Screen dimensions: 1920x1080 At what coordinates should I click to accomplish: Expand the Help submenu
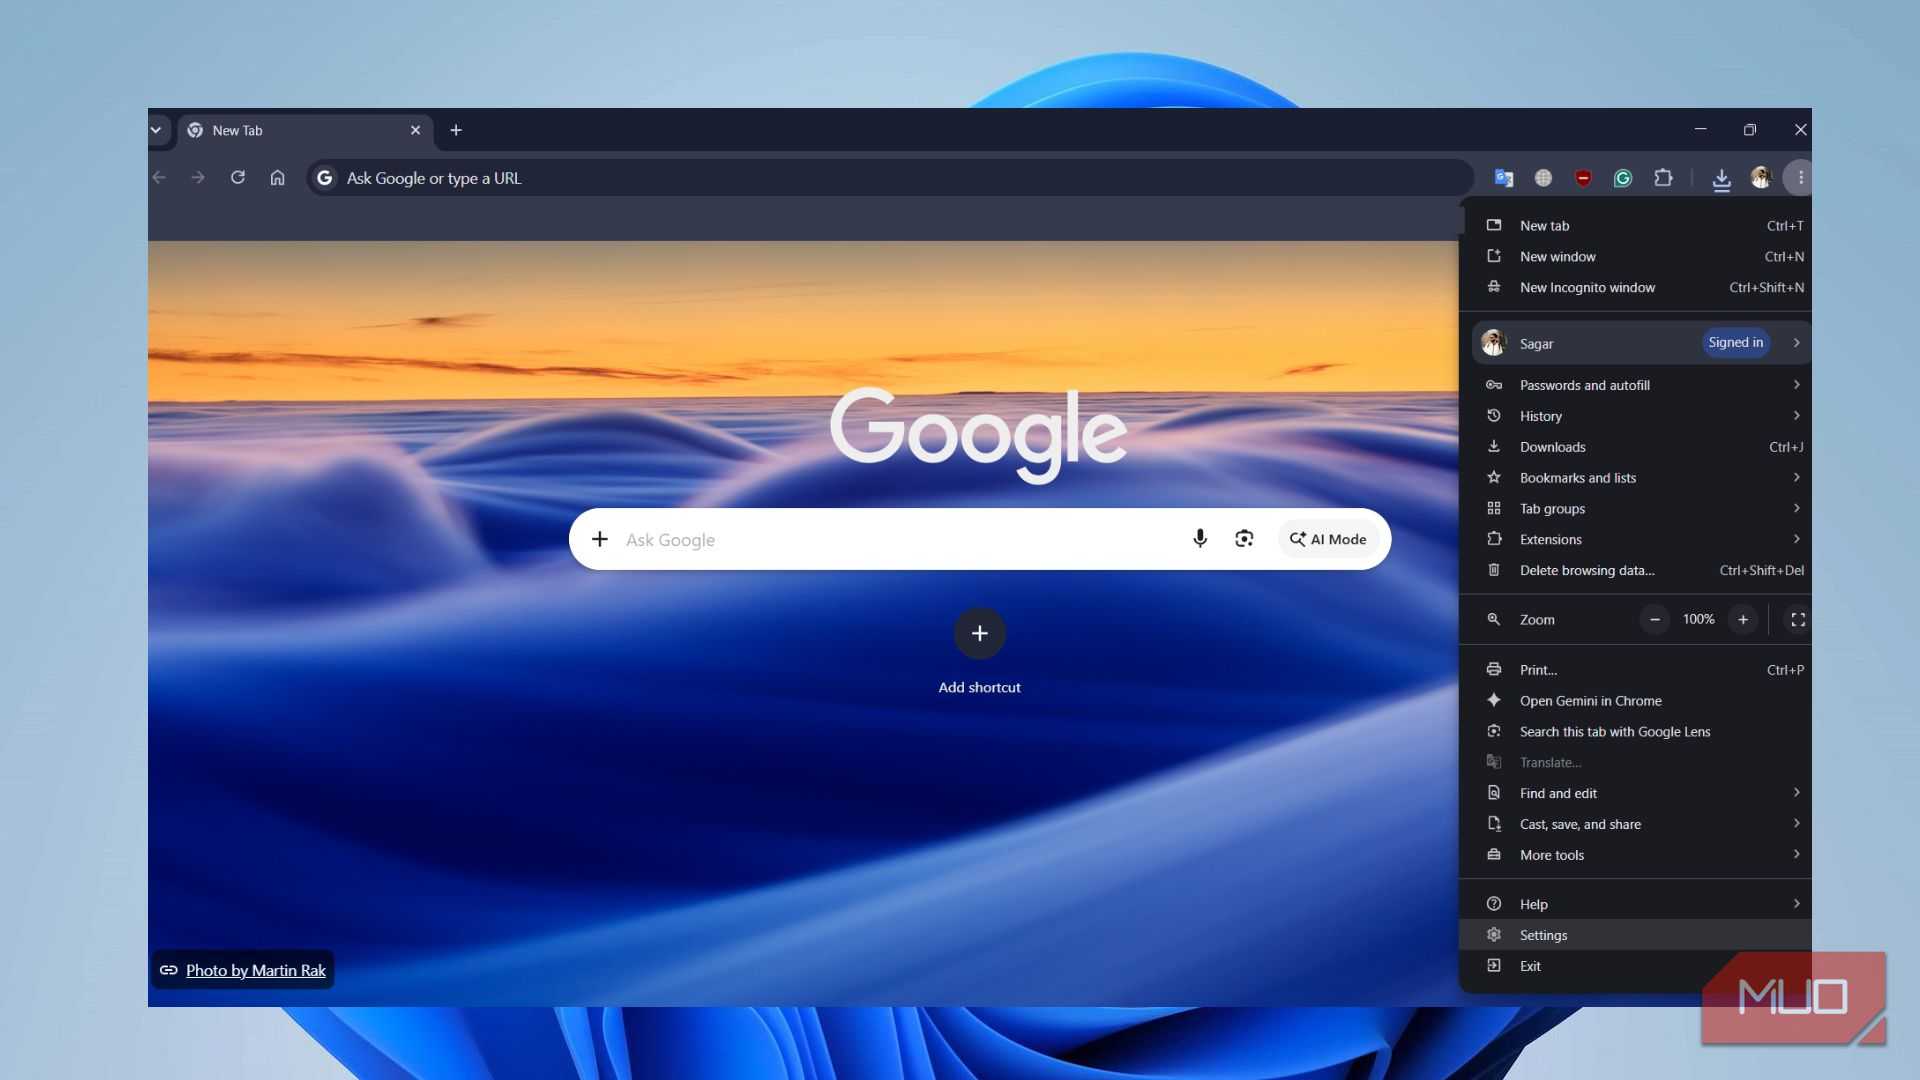coord(1635,904)
